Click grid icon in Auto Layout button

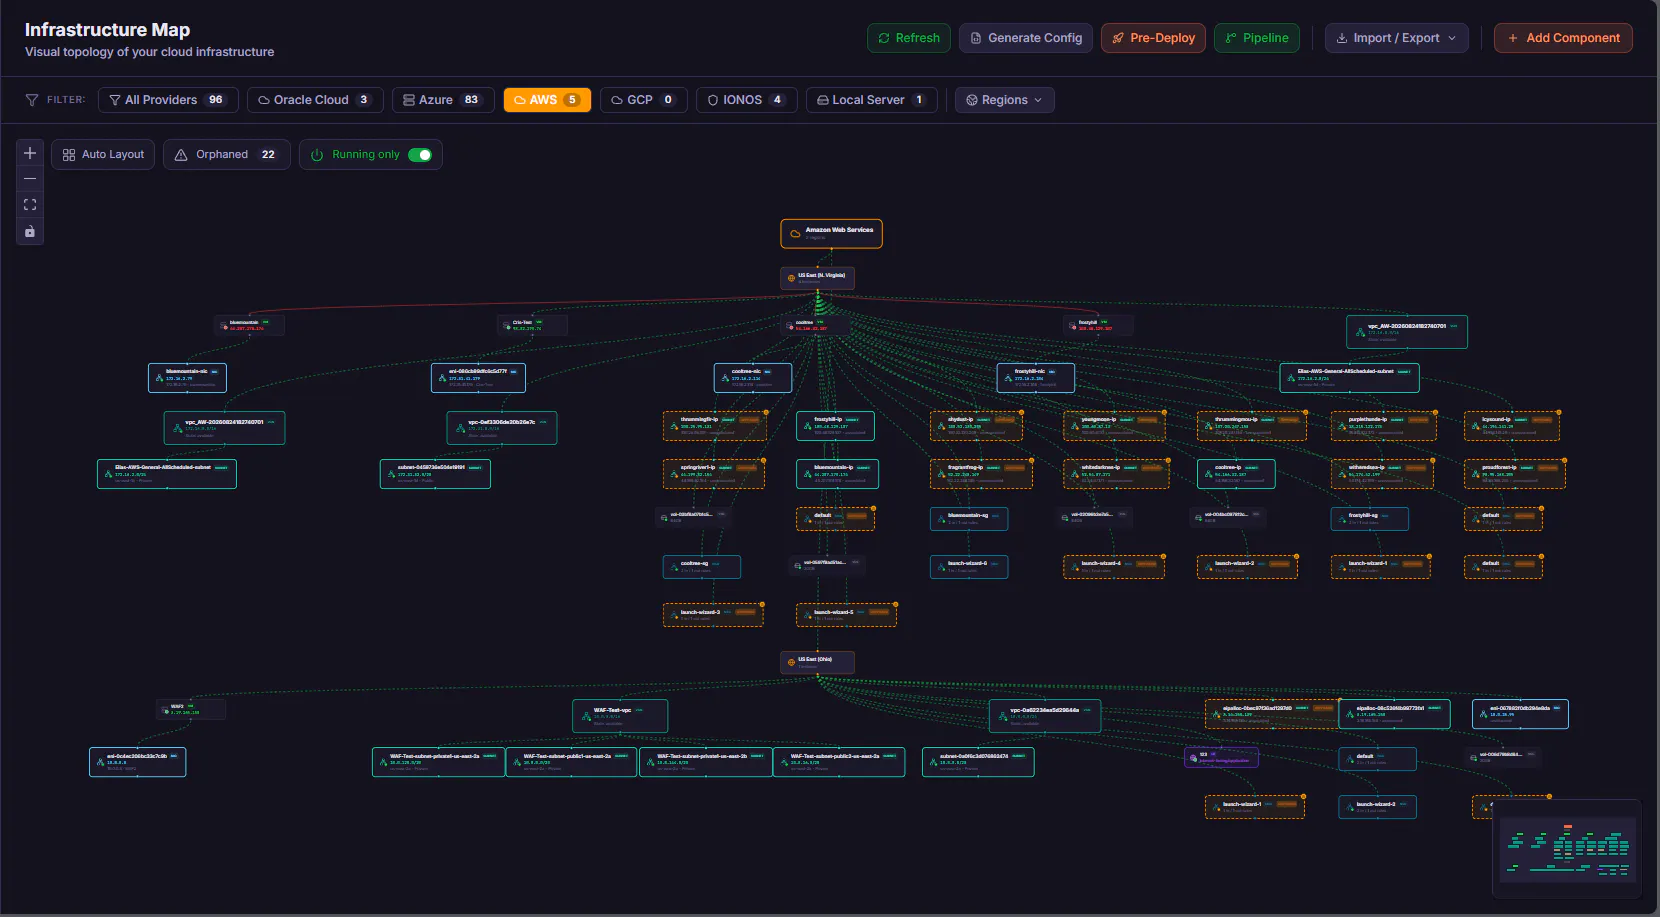pyautogui.click(x=69, y=155)
